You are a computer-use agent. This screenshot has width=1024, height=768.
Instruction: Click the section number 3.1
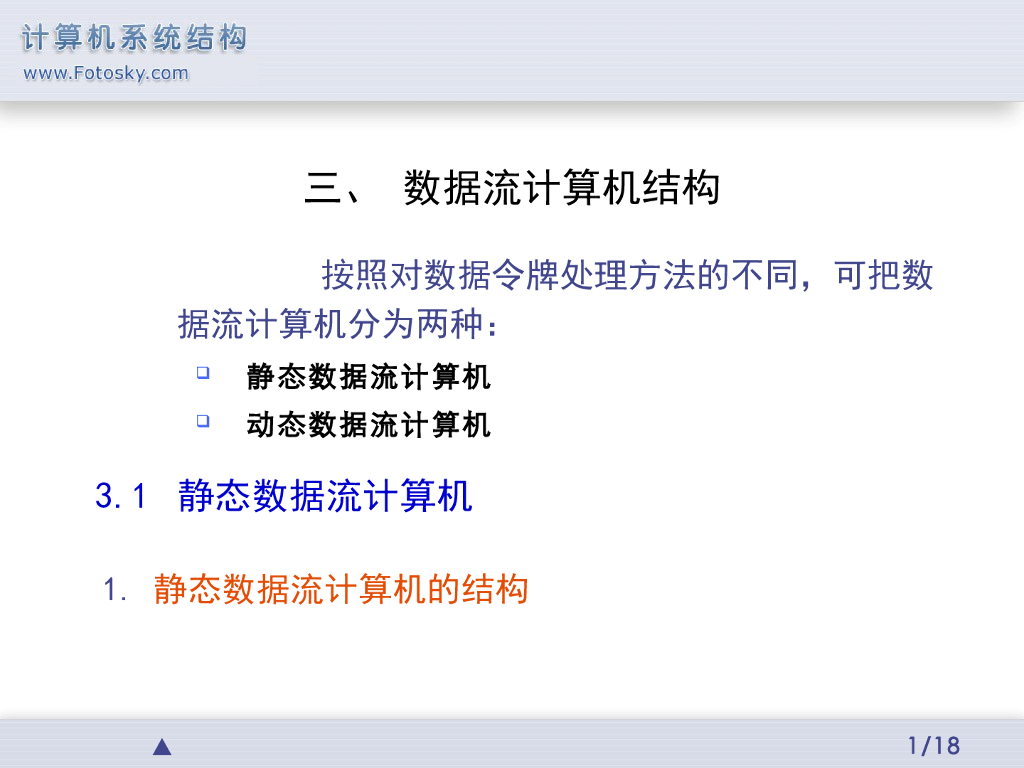point(121,496)
